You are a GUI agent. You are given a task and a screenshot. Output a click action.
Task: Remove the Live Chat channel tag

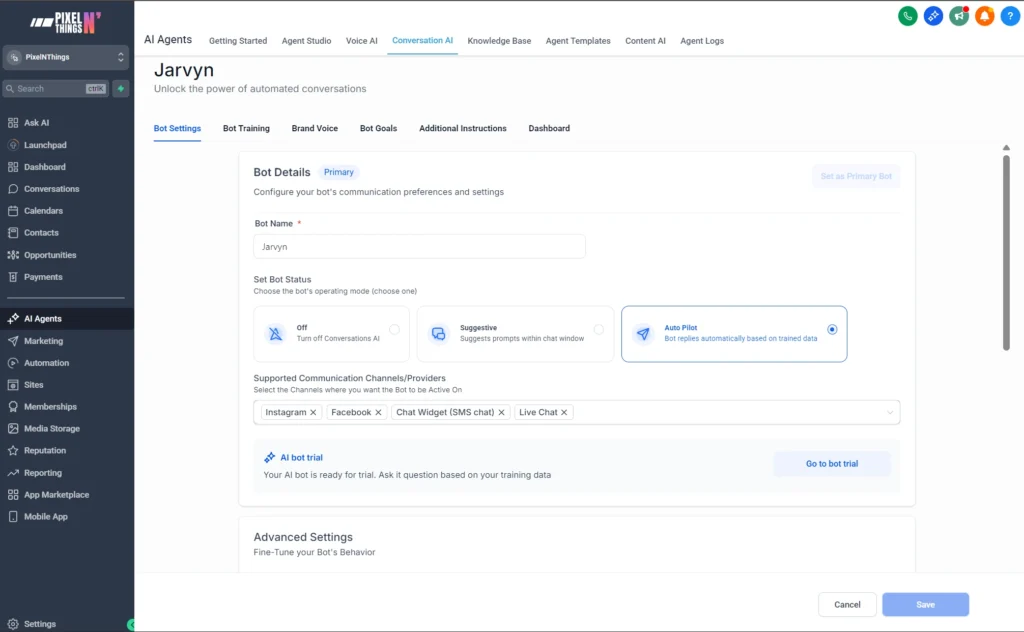click(564, 413)
